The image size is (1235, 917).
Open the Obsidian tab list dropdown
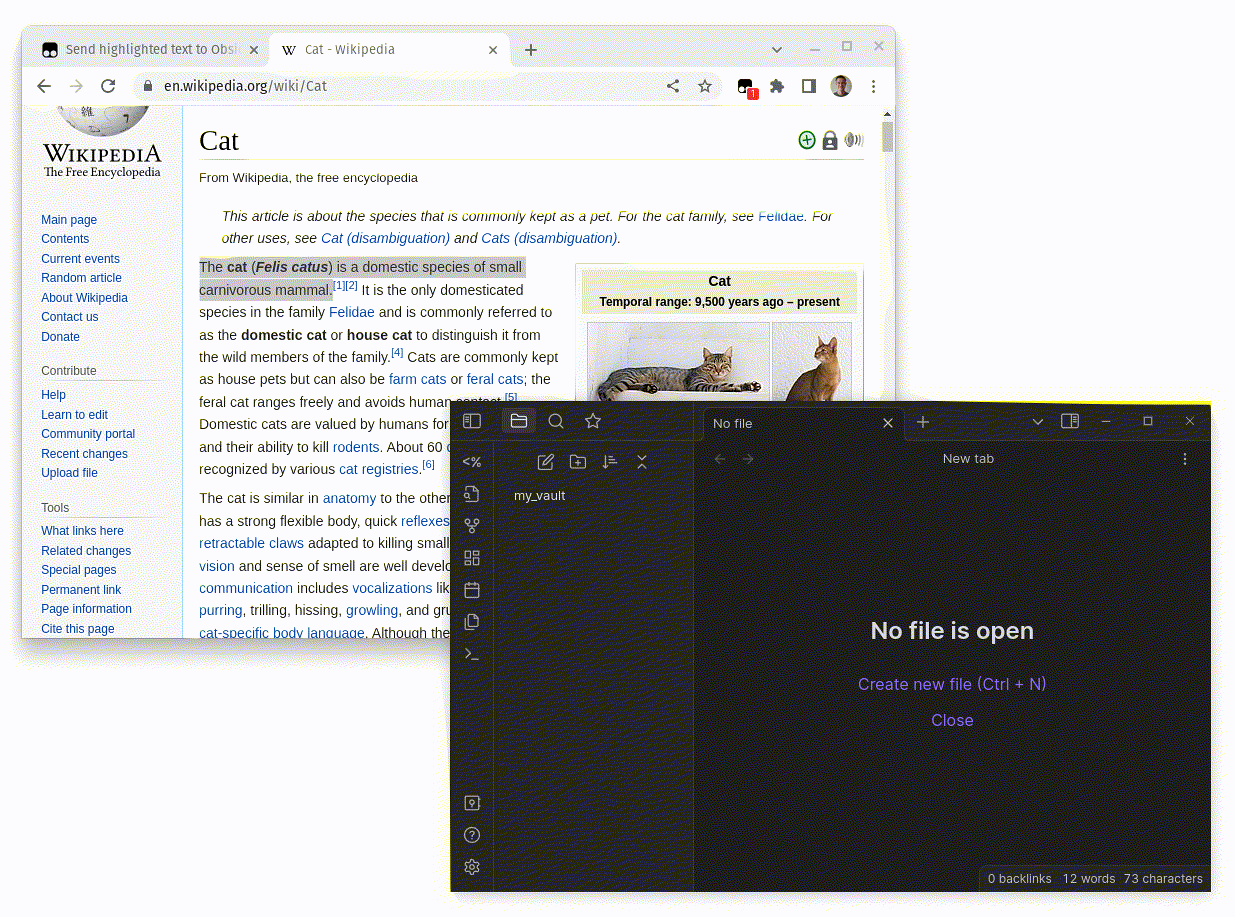[1038, 422]
